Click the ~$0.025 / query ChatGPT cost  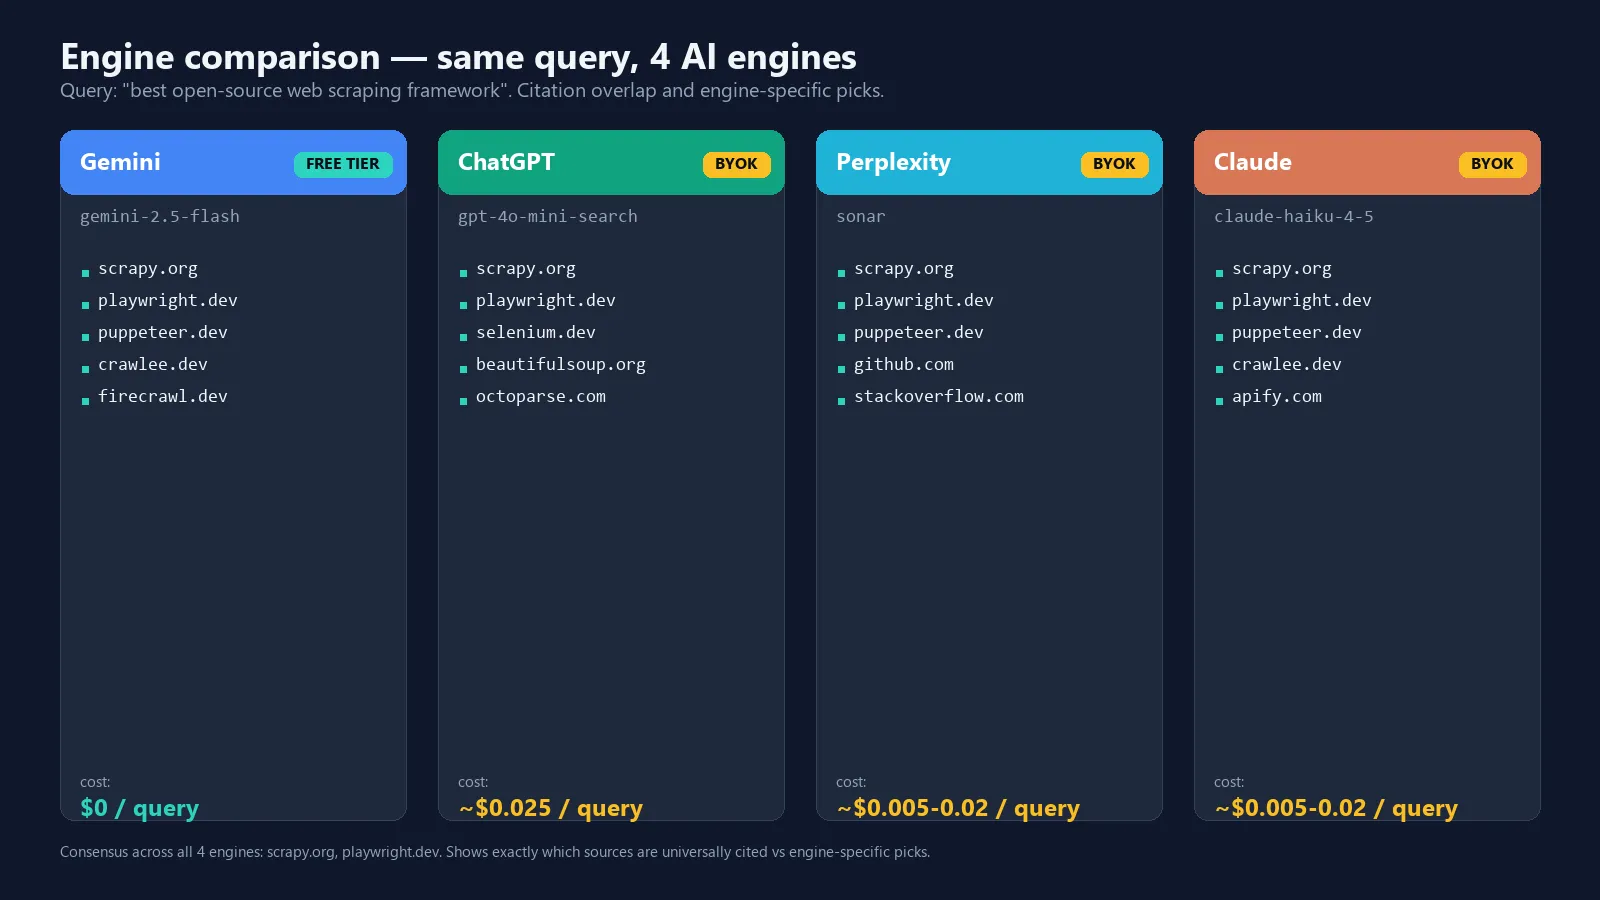coord(550,808)
